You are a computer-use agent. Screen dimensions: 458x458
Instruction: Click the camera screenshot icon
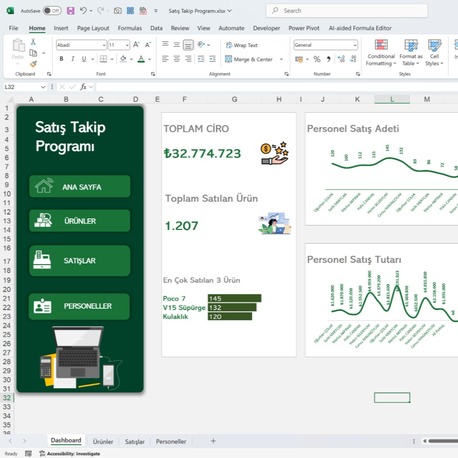pos(118,11)
